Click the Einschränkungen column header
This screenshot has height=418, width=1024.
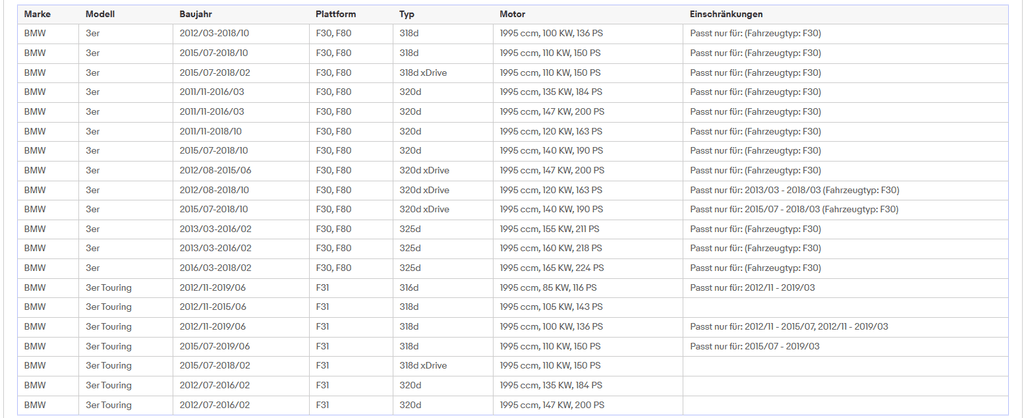[726, 14]
